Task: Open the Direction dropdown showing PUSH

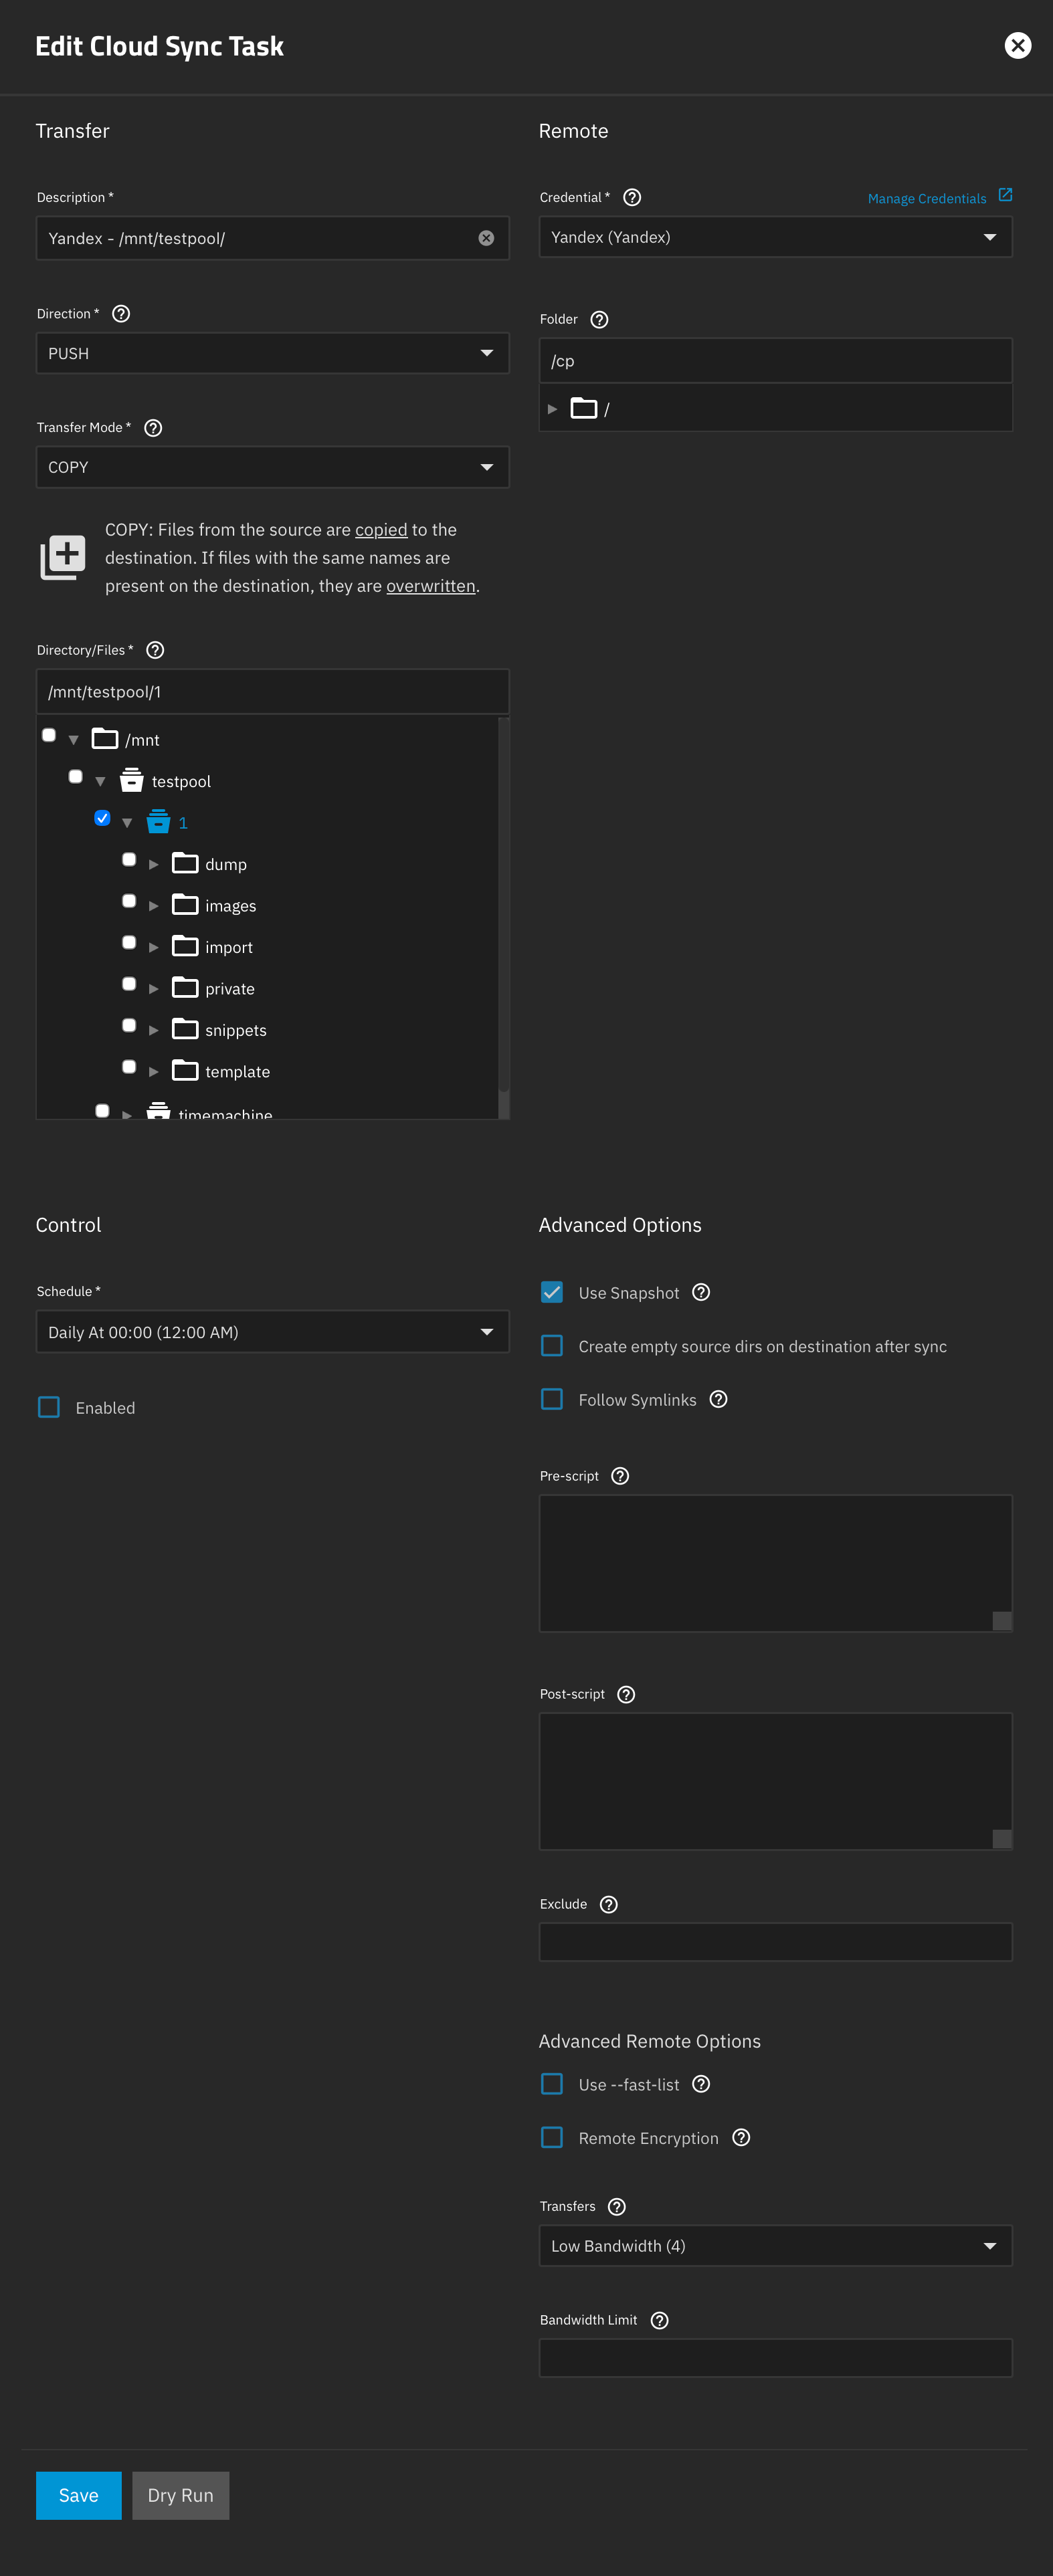Action: (272, 354)
